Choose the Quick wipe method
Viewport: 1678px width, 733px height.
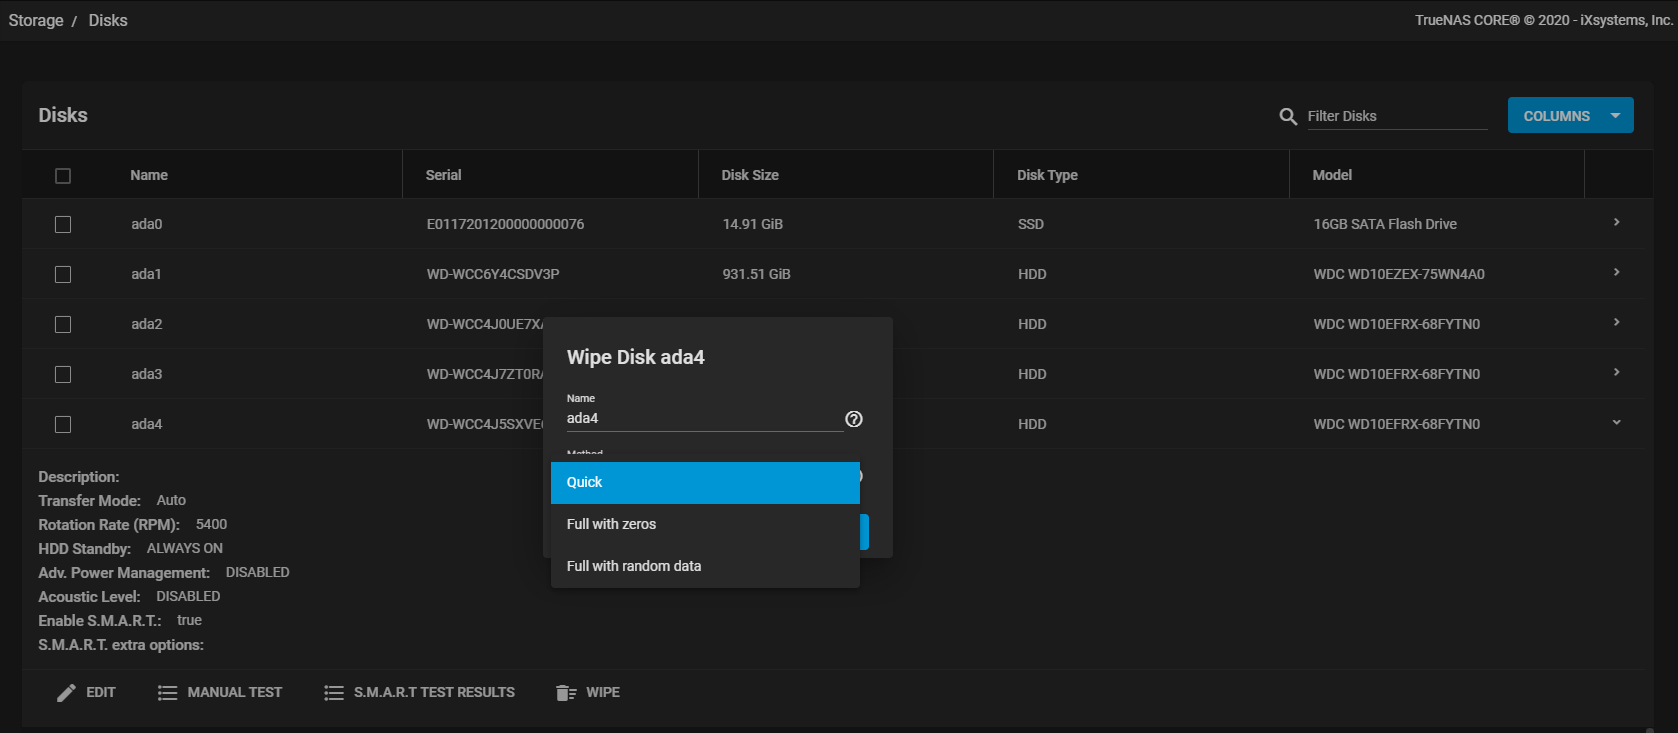click(704, 483)
